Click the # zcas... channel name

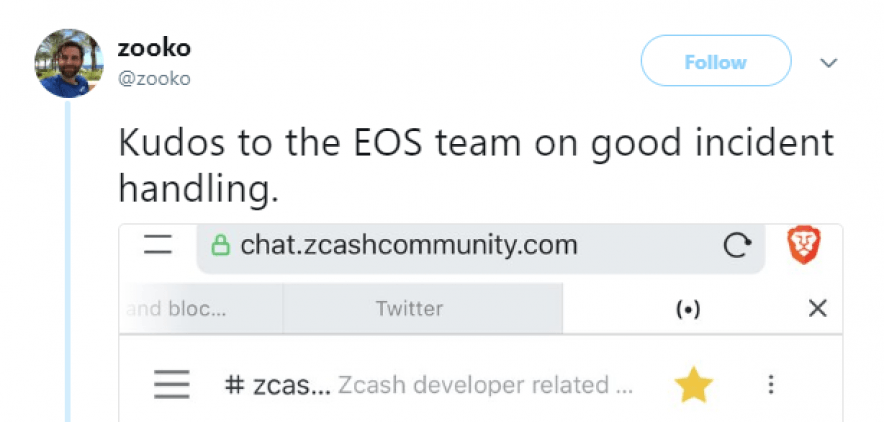click(276, 385)
